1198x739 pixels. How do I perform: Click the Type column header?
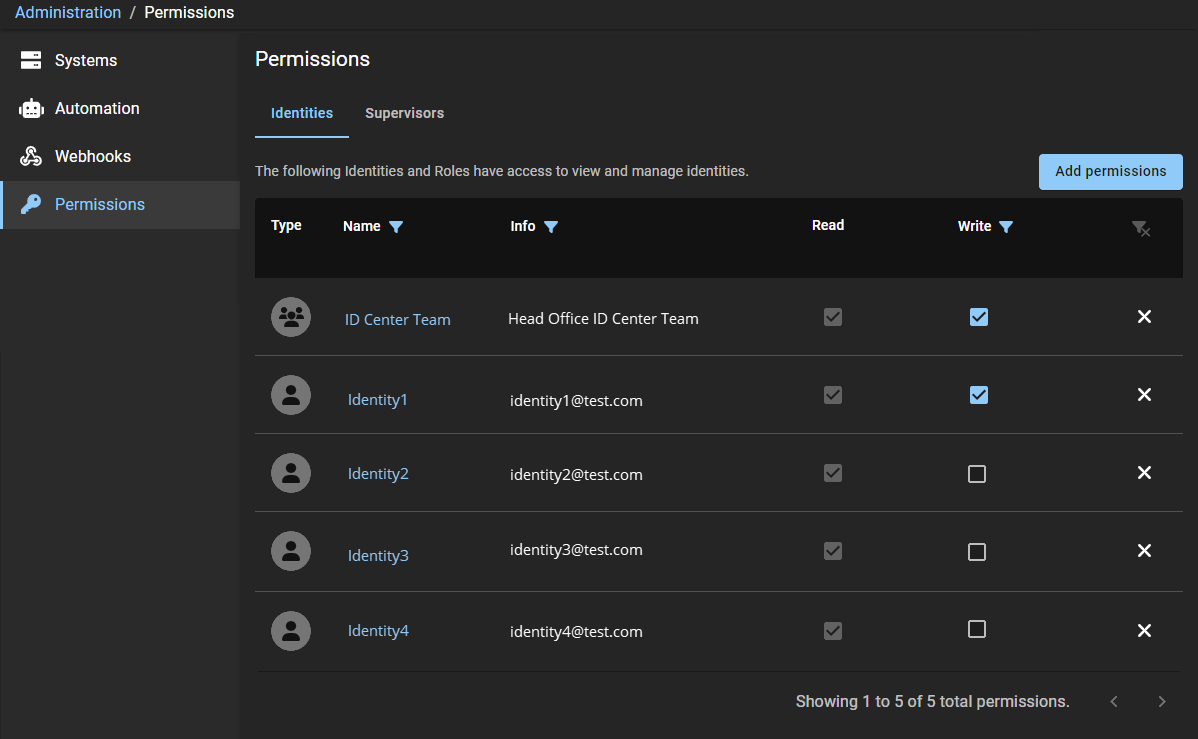(287, 225)
